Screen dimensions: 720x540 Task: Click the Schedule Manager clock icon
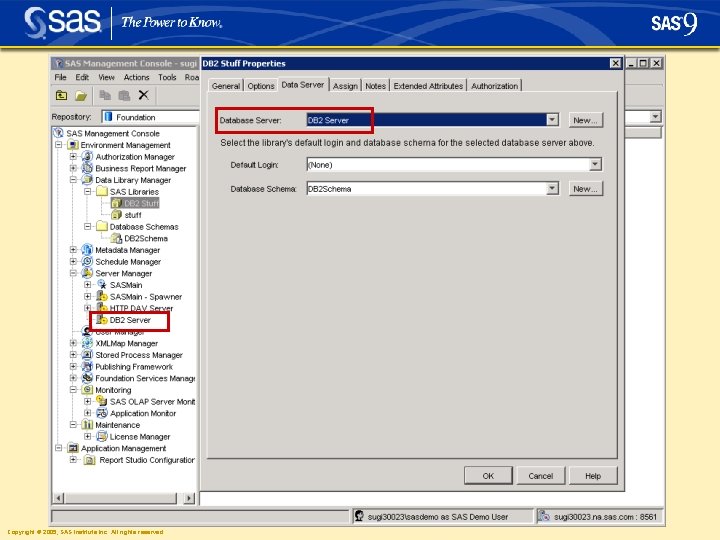(87, 261)
